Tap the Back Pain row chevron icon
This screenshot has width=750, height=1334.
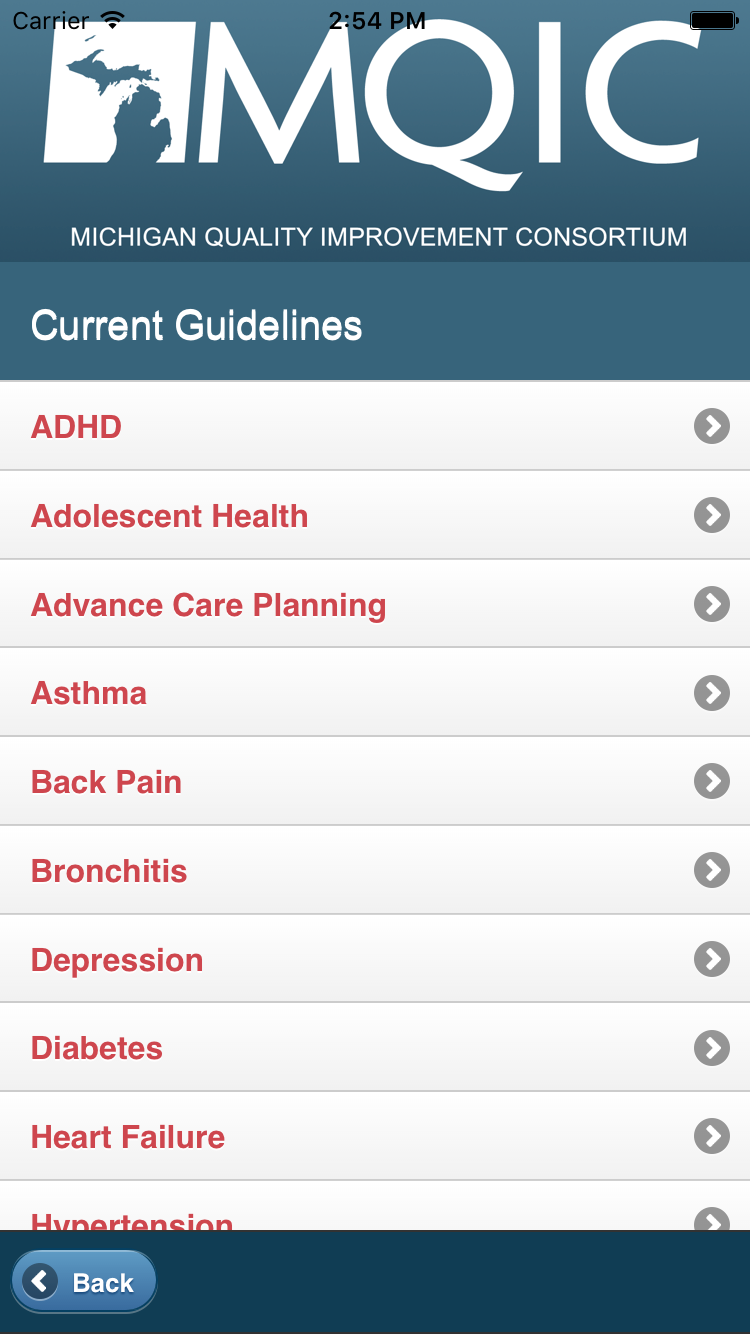click(x=711, y=781)
